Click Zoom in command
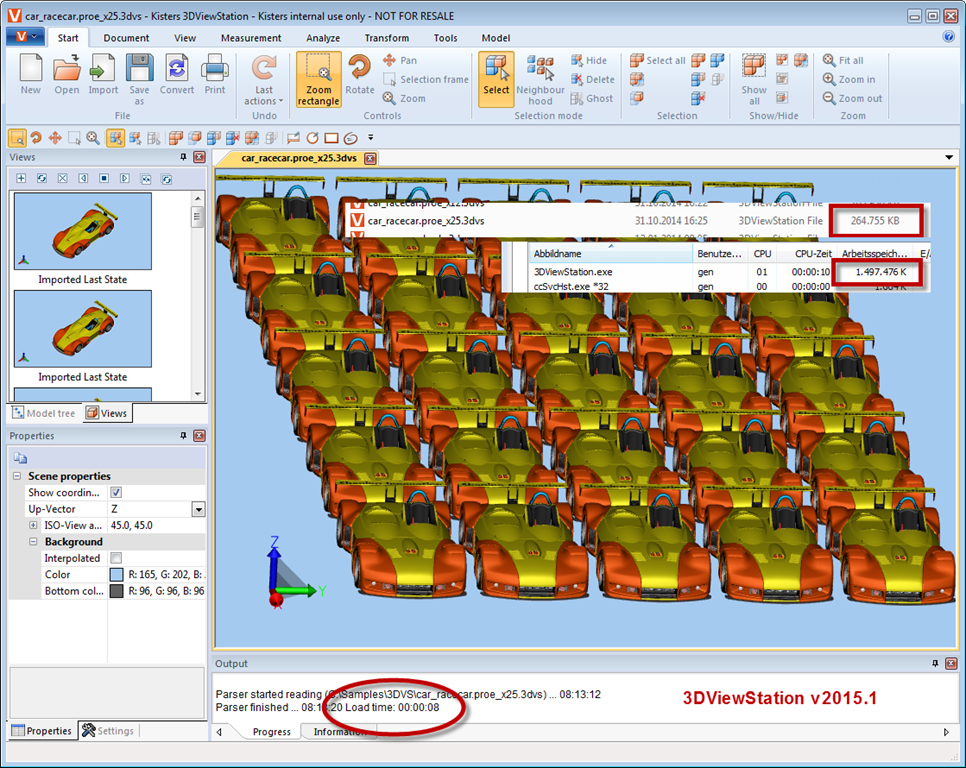This screenshot has width=966, height=768. point(849,79)
